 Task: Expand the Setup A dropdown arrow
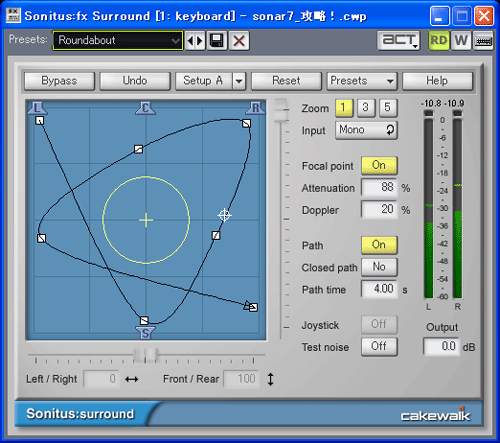[x=239, y=81]
